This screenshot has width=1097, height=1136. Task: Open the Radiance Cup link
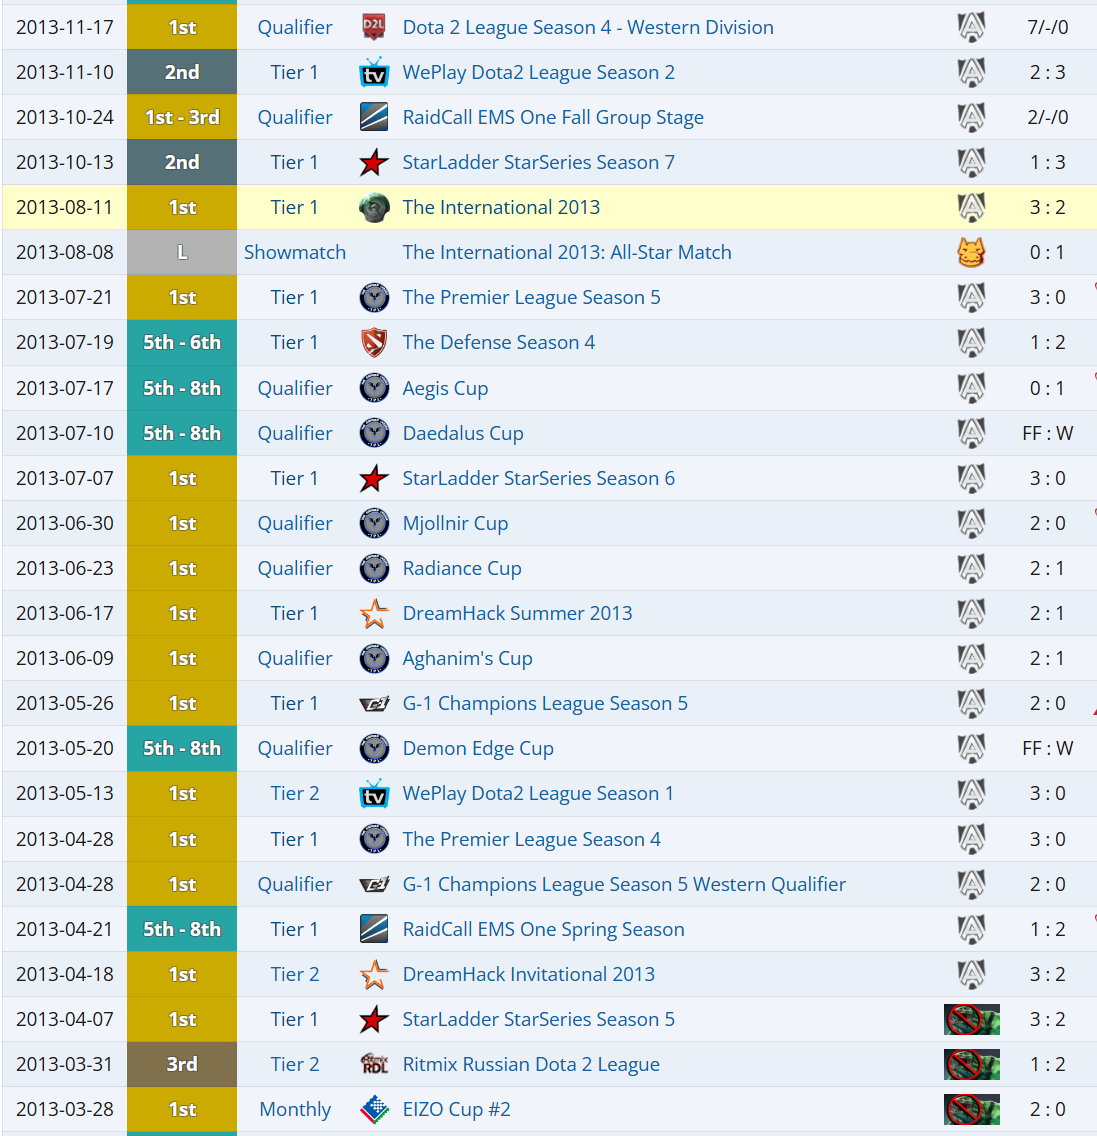(462, 569)
